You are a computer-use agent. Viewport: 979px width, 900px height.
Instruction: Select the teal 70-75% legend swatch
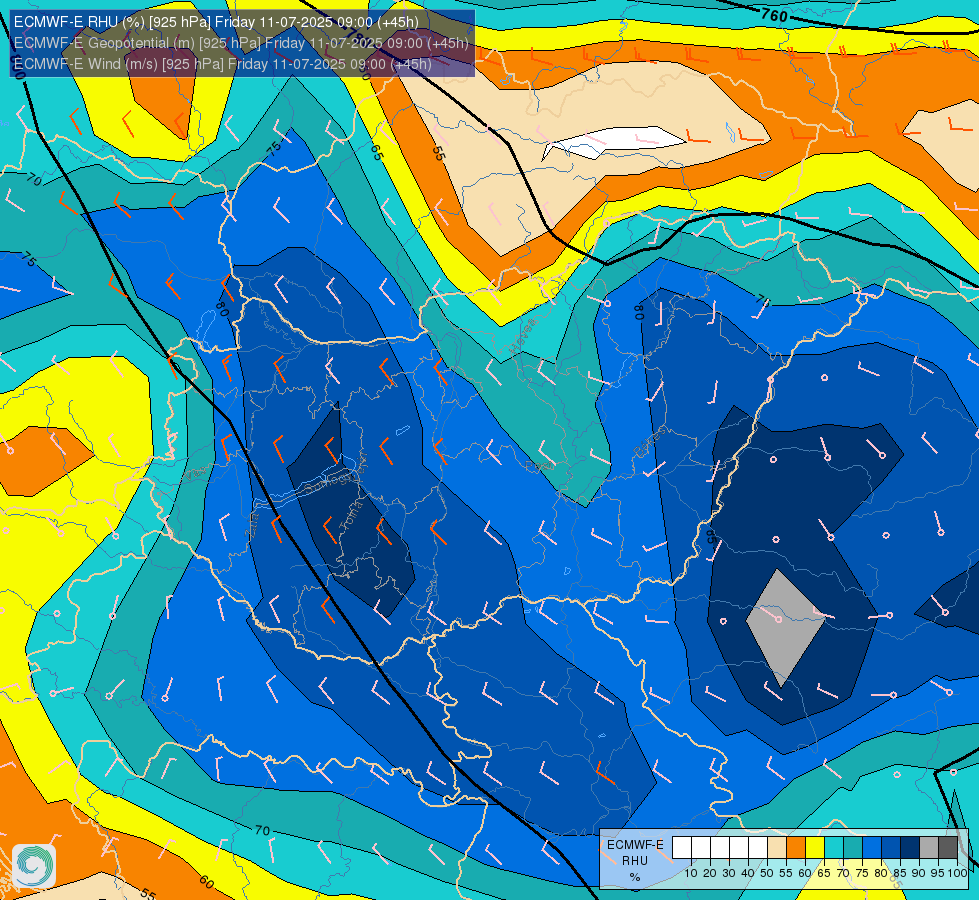(x=853, y=848)
